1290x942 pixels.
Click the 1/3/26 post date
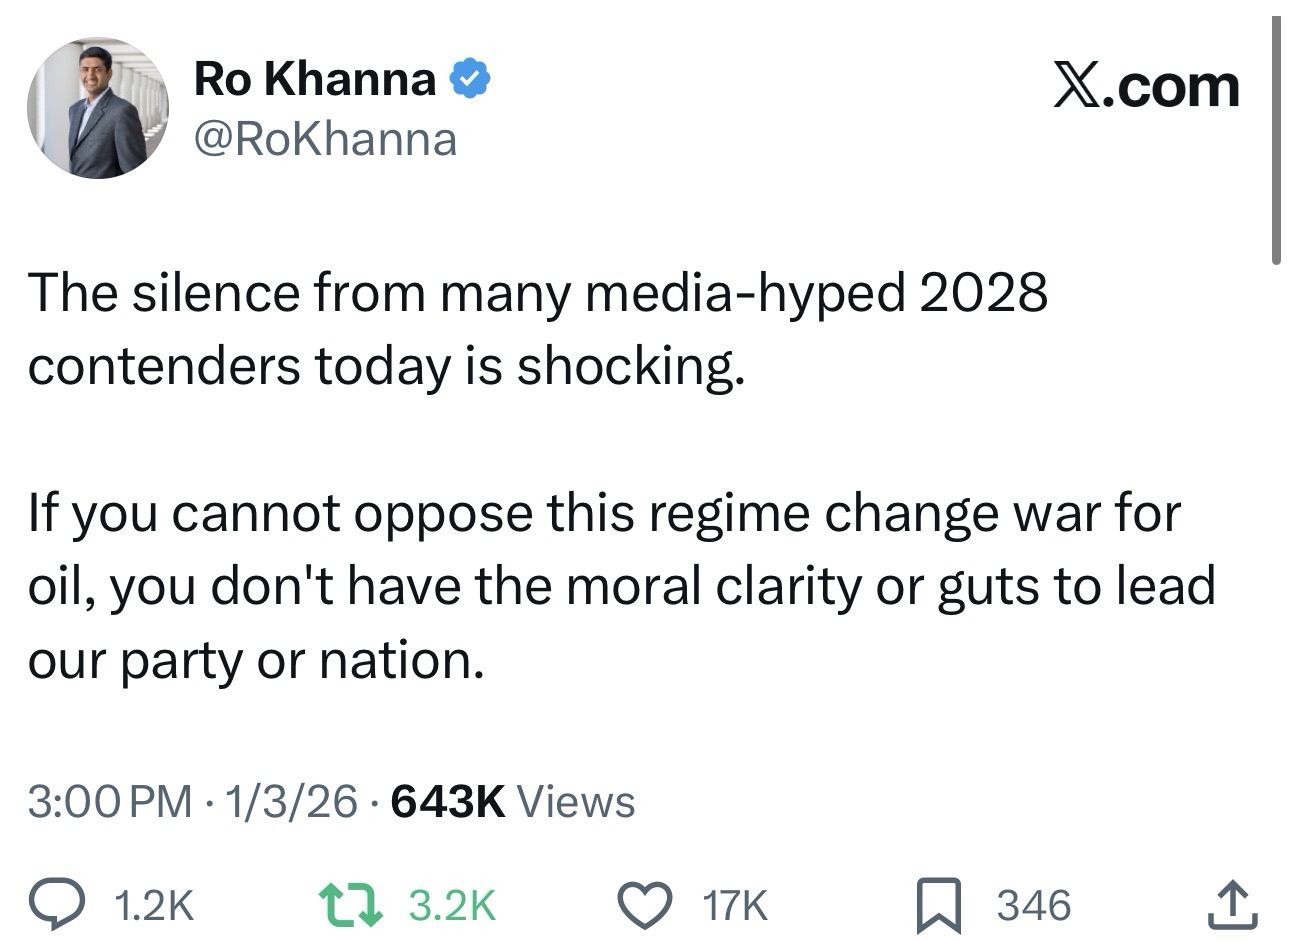tap(292, 802)
